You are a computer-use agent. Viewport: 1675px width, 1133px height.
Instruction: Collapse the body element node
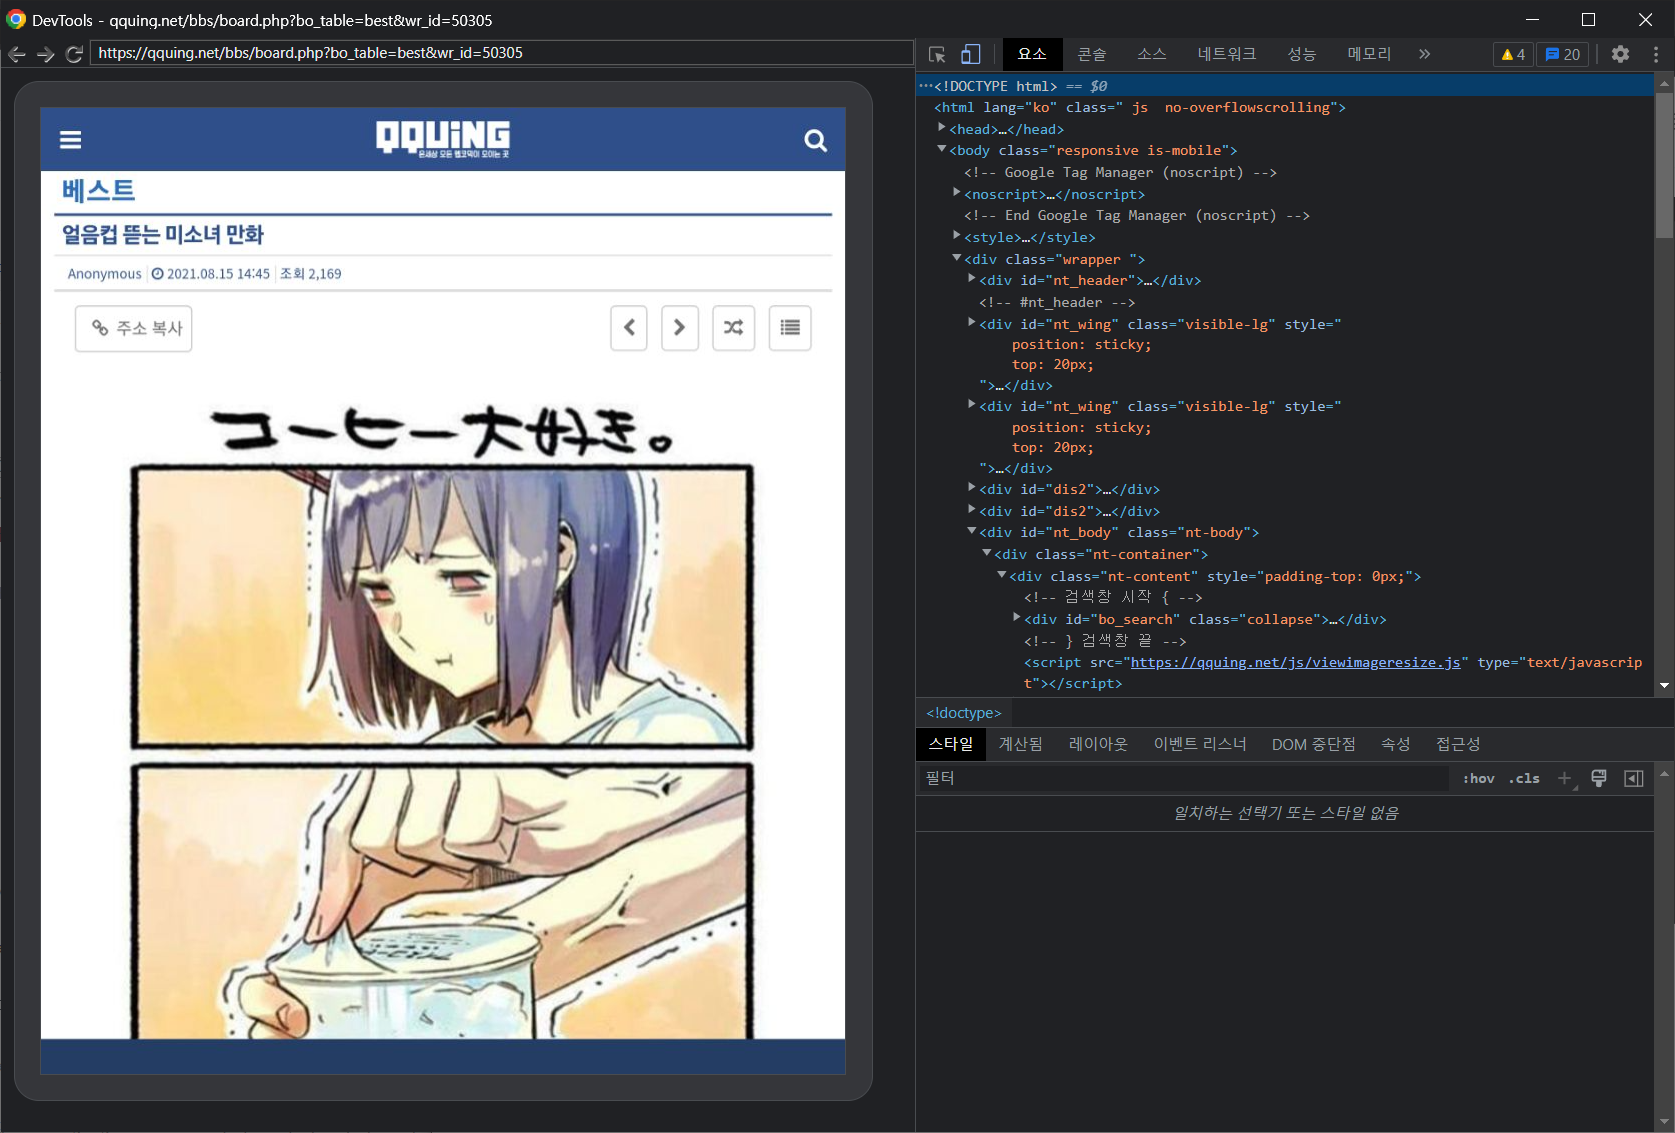pyautogui.click(x=942, y=149)
